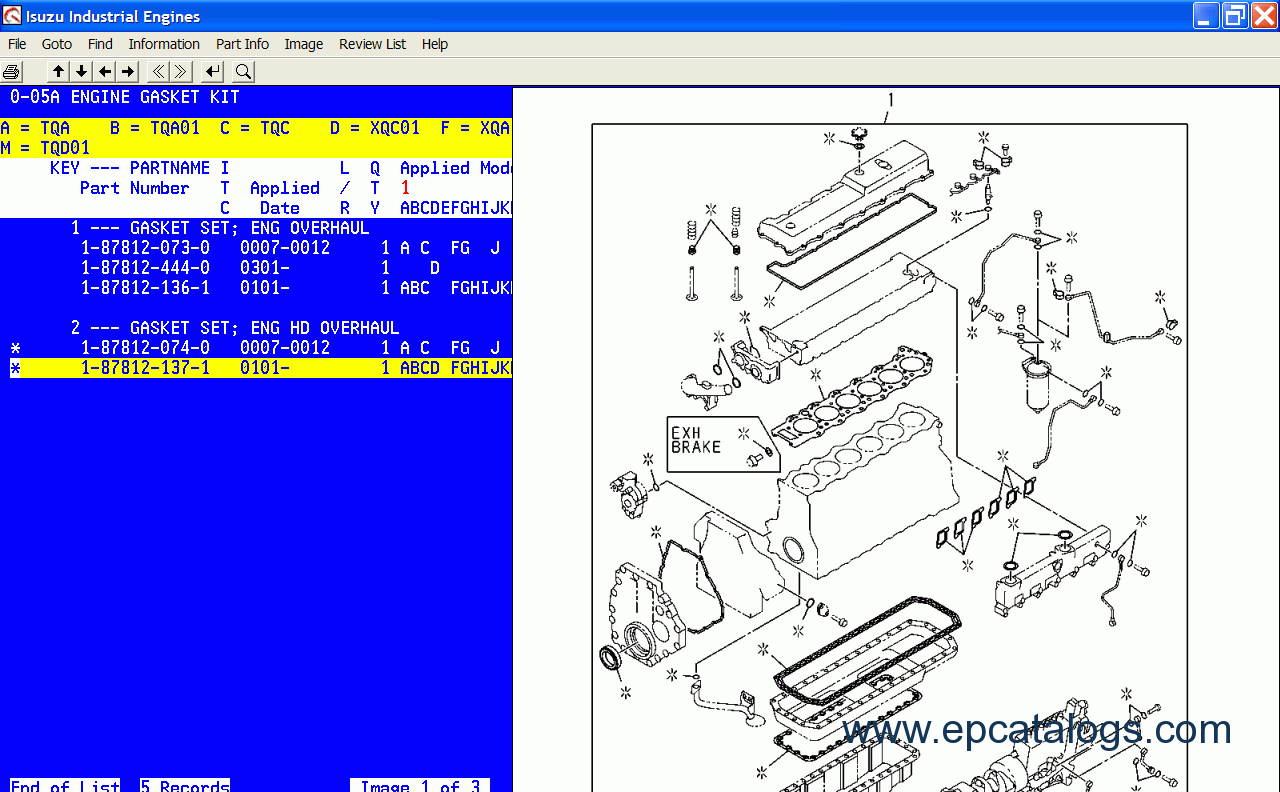Select part number 1-87812-136-1 row
The image size is (1280, 792).
256,288
